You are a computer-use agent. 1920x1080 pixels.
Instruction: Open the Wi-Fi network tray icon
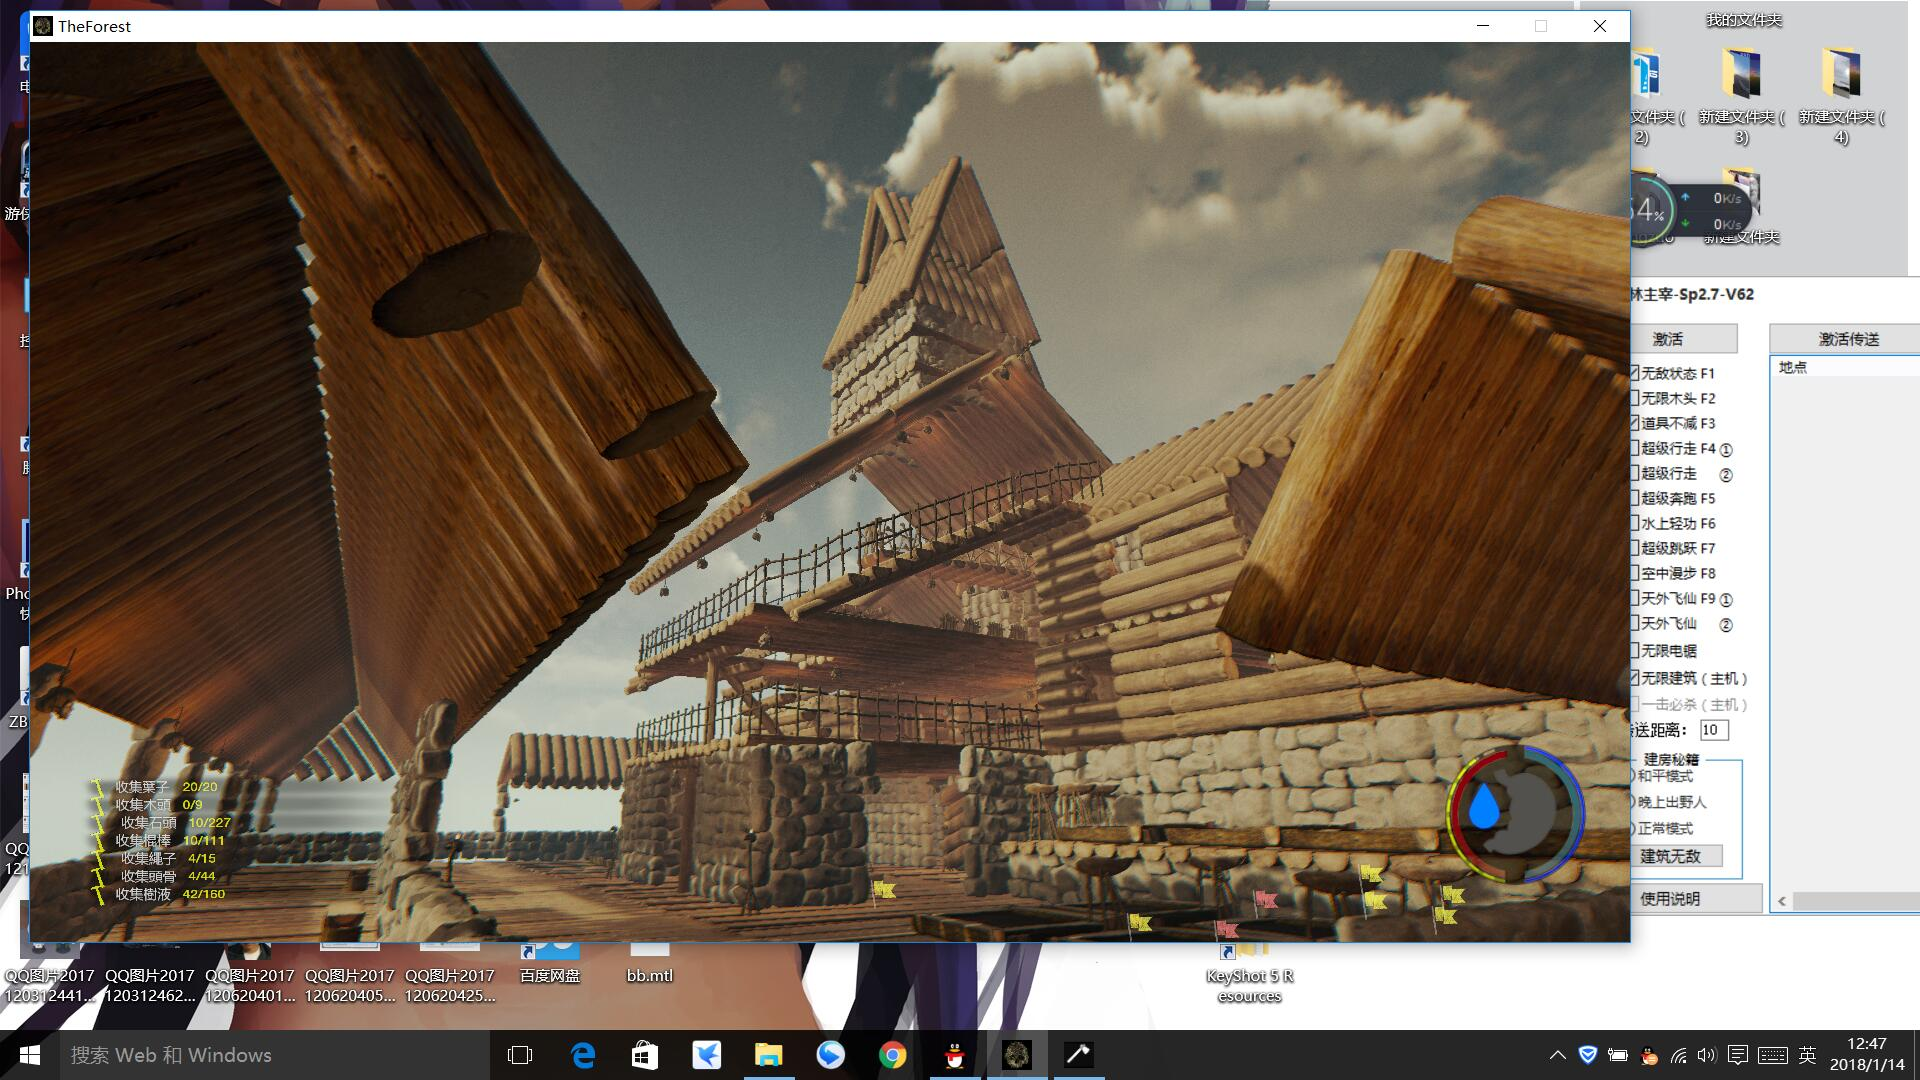click(x=1679, y=1056)
